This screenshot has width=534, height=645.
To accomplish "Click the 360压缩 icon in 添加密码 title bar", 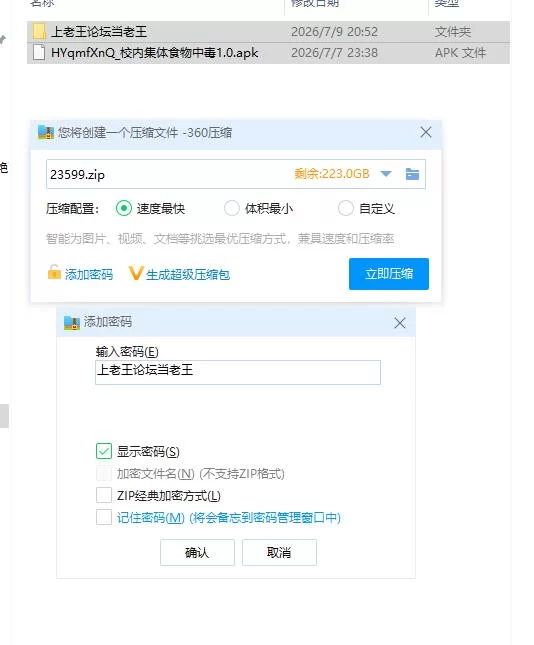I will tap(72, 323).
